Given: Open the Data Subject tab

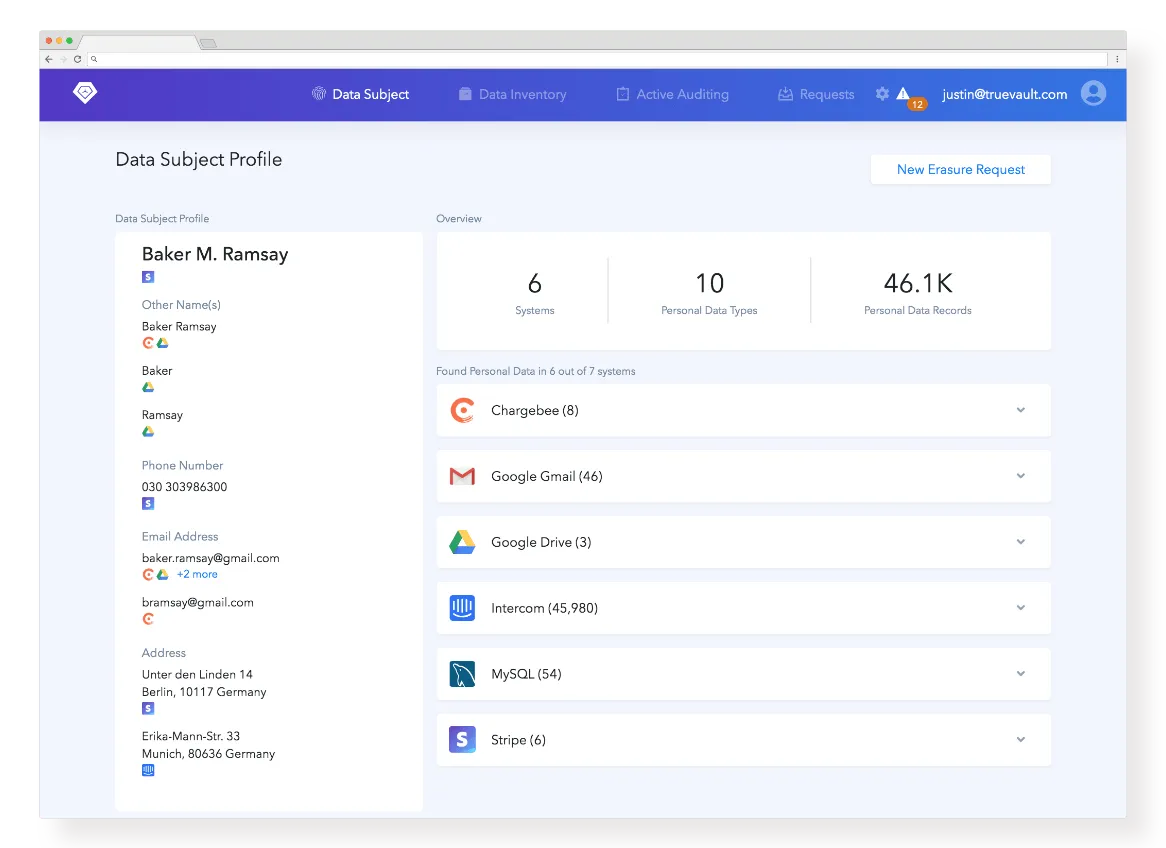Looking at the screenshot, I should point(361,94).
